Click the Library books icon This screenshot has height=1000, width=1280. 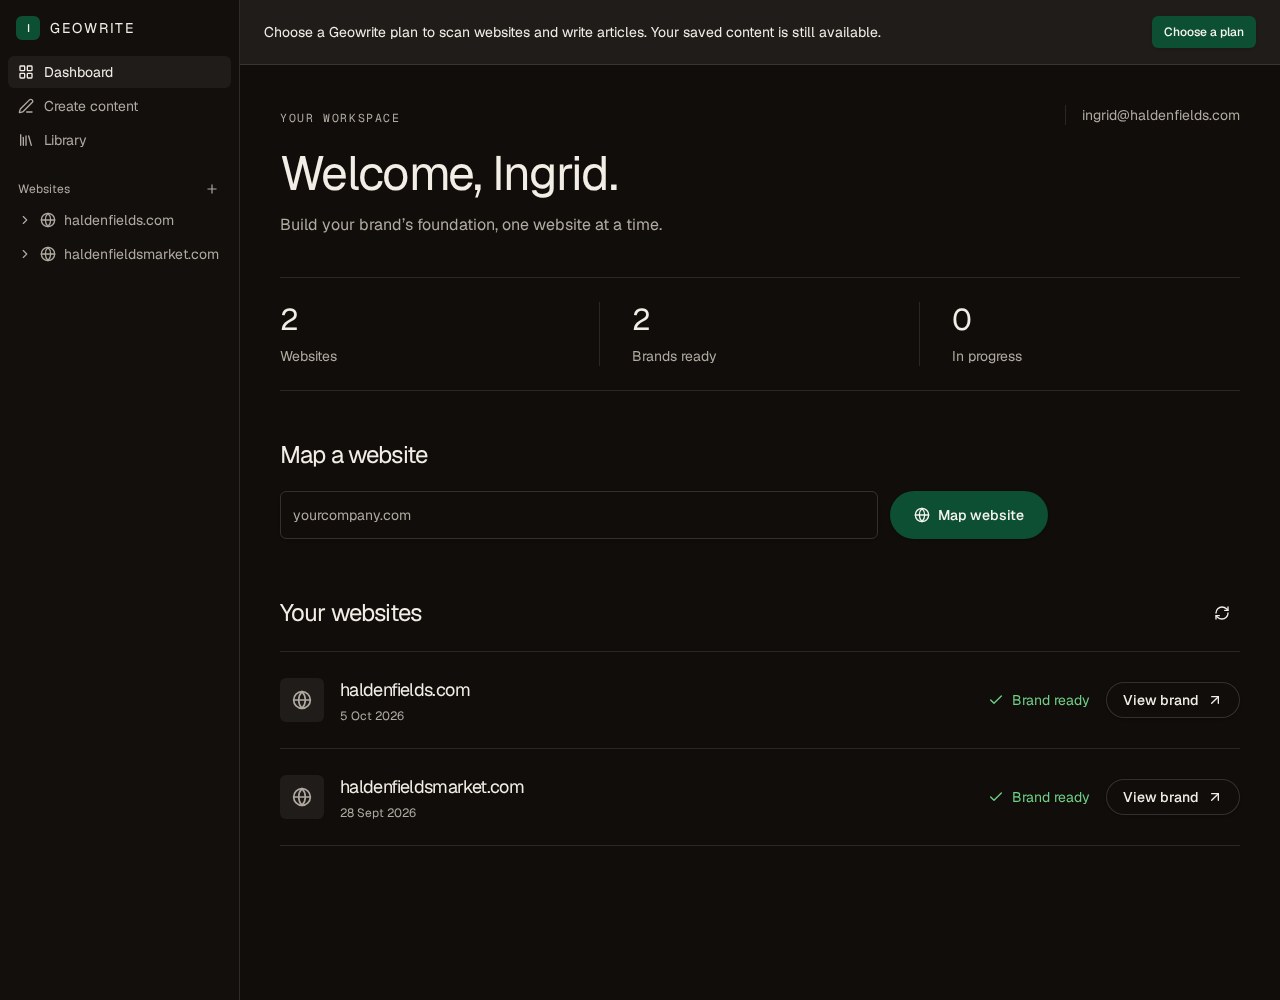tap(26, 140)
